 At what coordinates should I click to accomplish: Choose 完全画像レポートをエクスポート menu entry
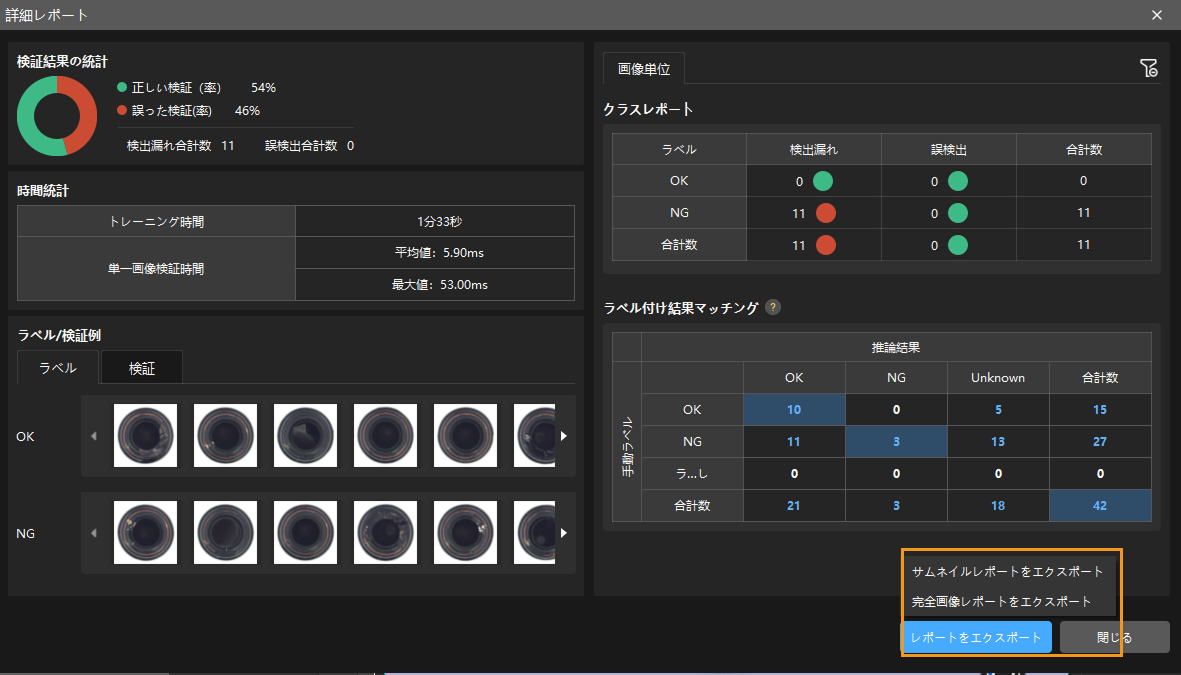point(1001,602)
